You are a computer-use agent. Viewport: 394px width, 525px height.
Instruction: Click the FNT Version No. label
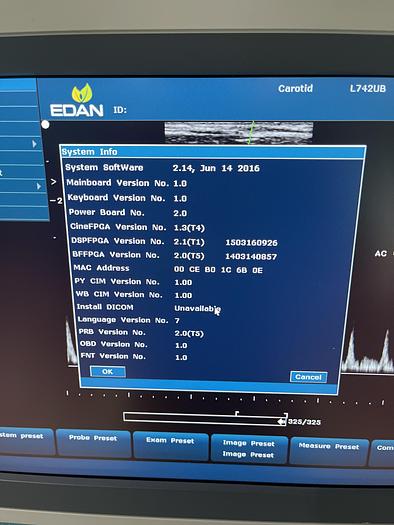(113, 356)
